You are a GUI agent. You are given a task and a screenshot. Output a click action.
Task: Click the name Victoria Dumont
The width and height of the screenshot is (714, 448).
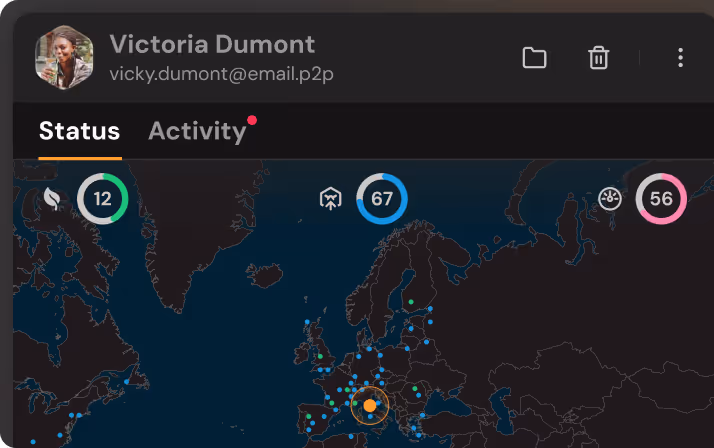pos(212,45)
